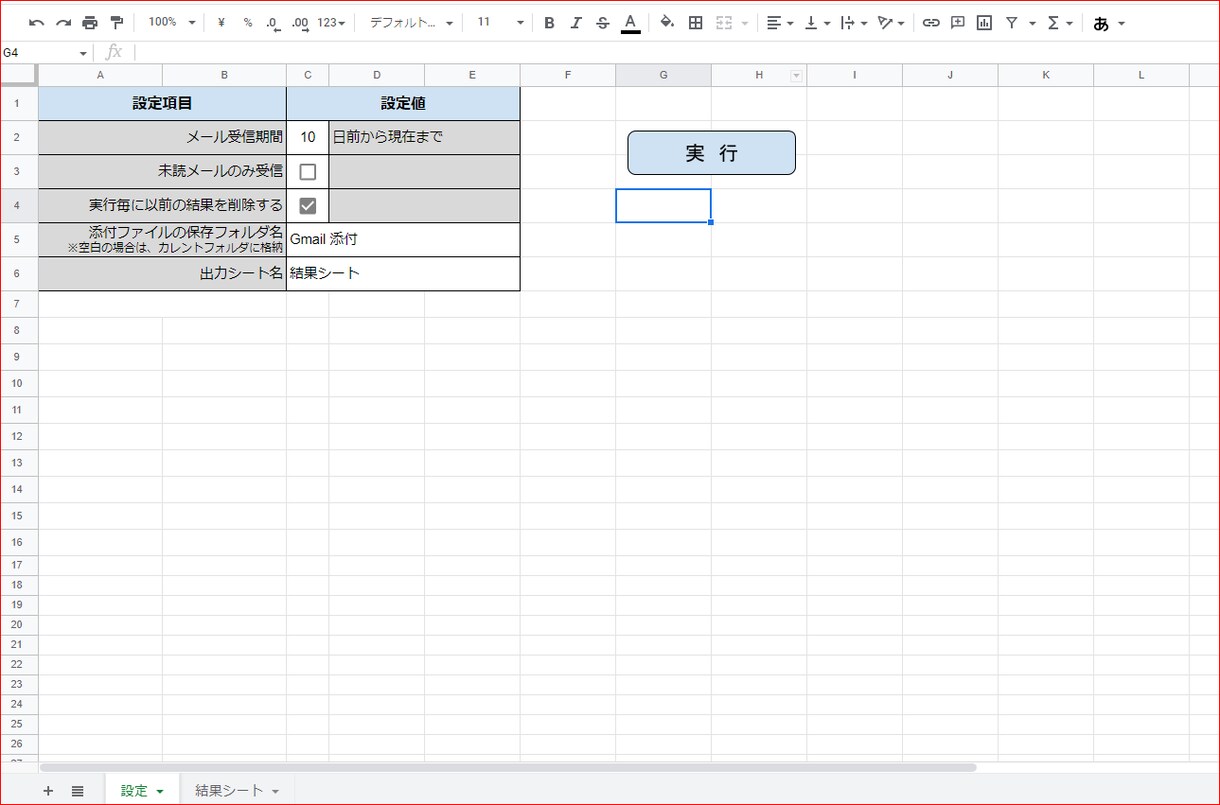Click the formula bar input
Image resolution: width=1220 pixels, height=805 pixels.
[676, 52]
